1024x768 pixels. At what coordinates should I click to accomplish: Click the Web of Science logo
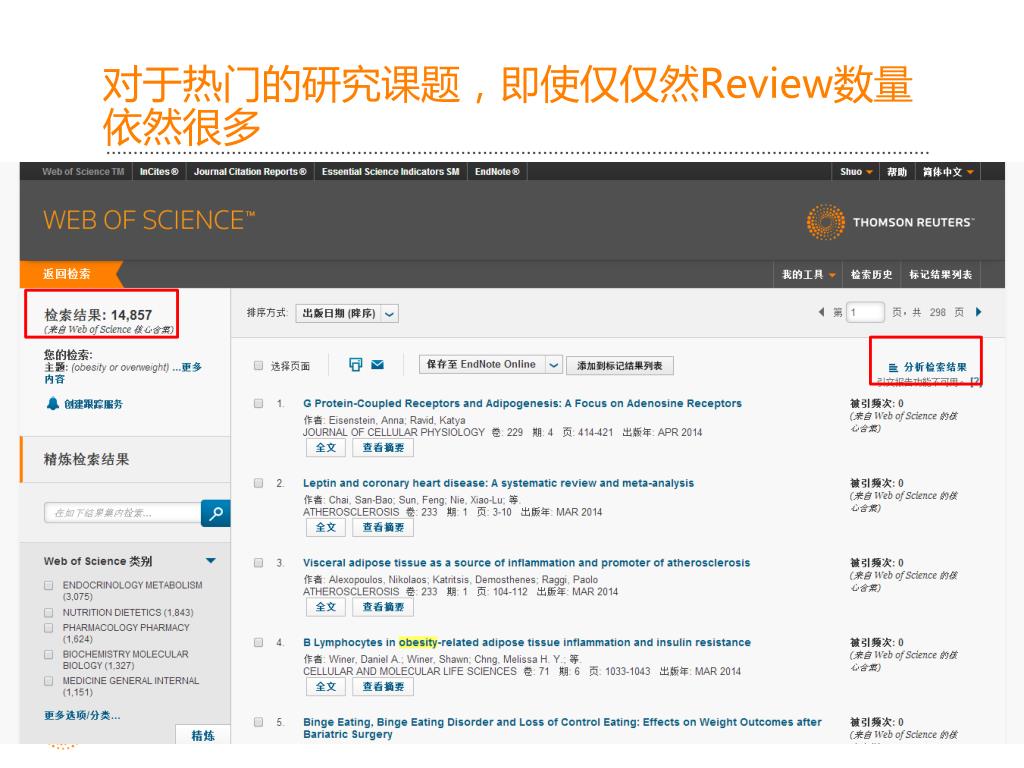149,220
